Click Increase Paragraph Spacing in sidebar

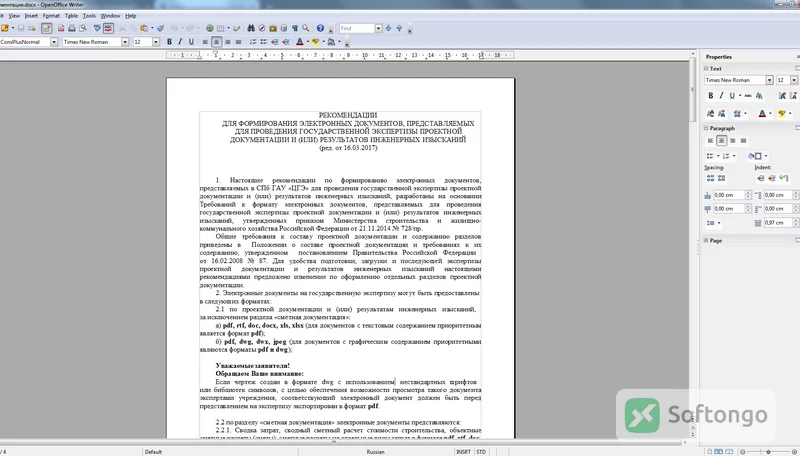tap(710, 178)
